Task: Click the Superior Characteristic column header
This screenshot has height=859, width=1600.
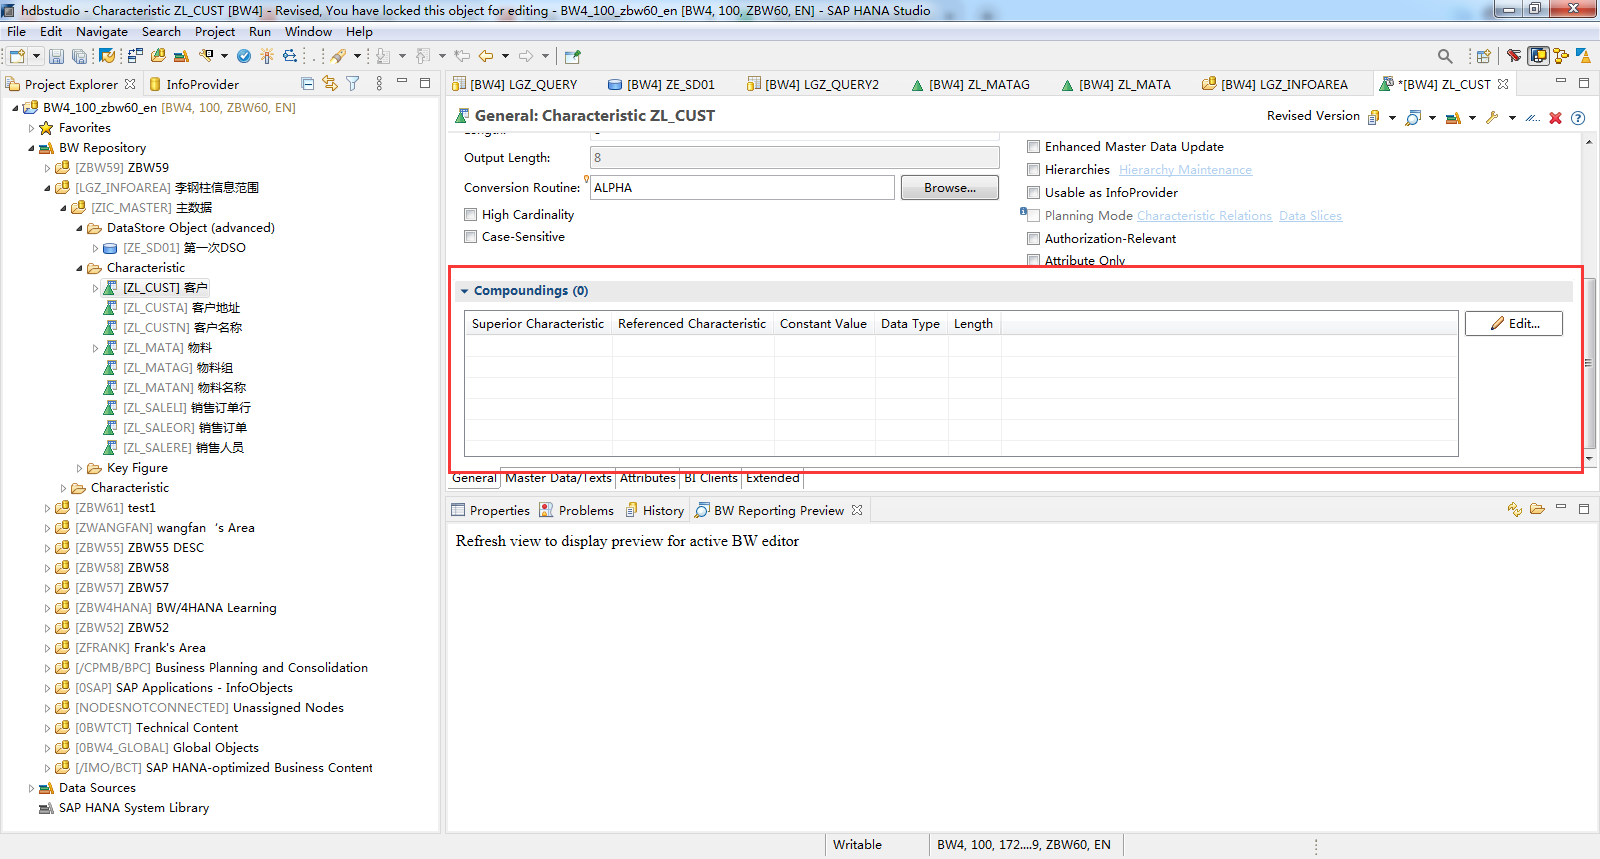Action: point(538,323)
